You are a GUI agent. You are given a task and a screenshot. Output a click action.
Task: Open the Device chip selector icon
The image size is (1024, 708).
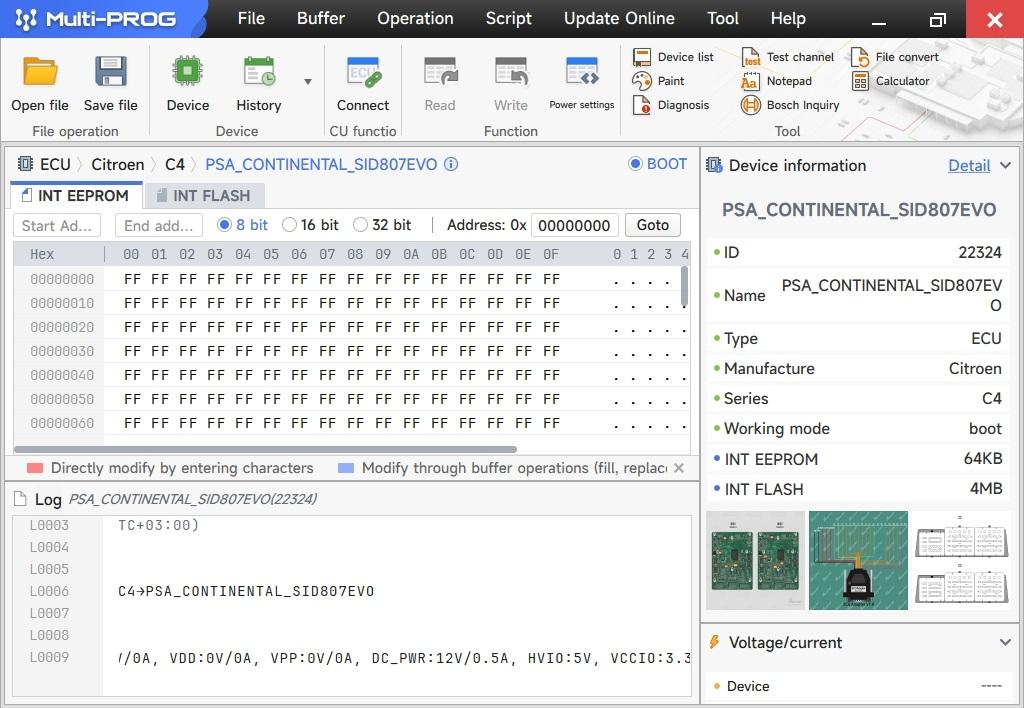(187, 71)
